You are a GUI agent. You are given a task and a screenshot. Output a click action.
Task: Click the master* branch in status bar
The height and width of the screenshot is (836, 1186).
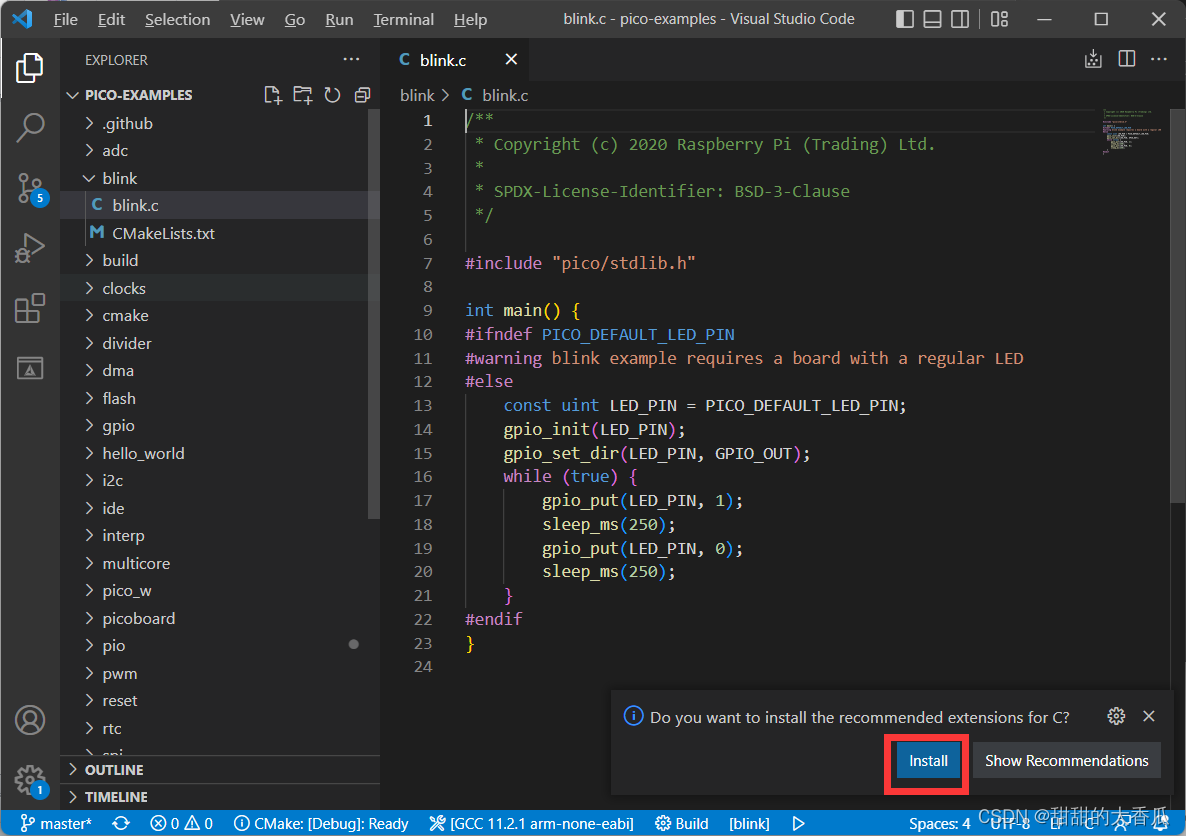coord(56,823)
